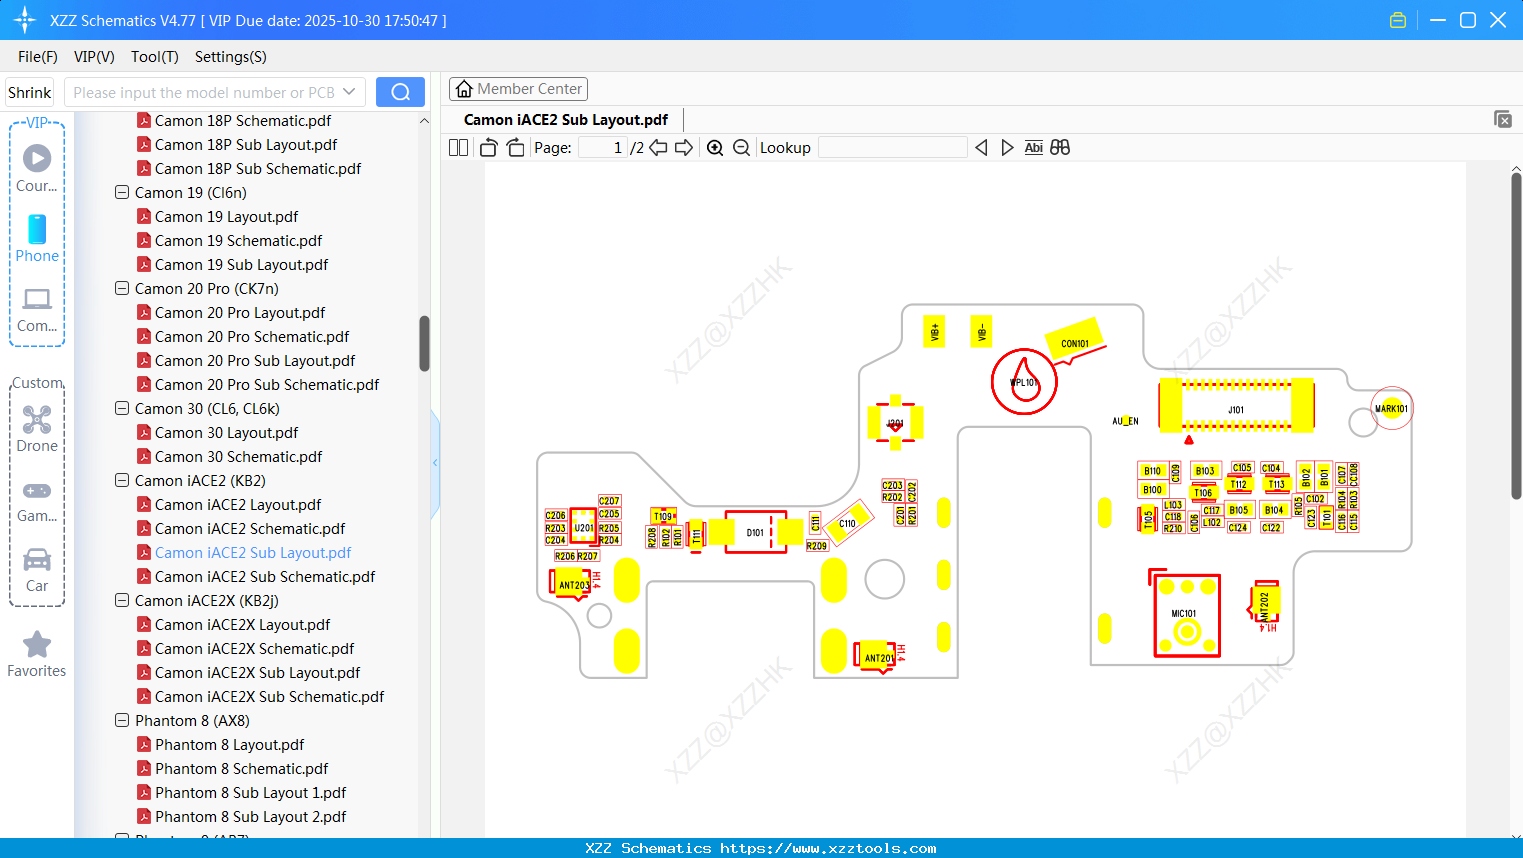
Task: Collapse the Camon 19 (CI6n) folder
Action: (122, 193)
